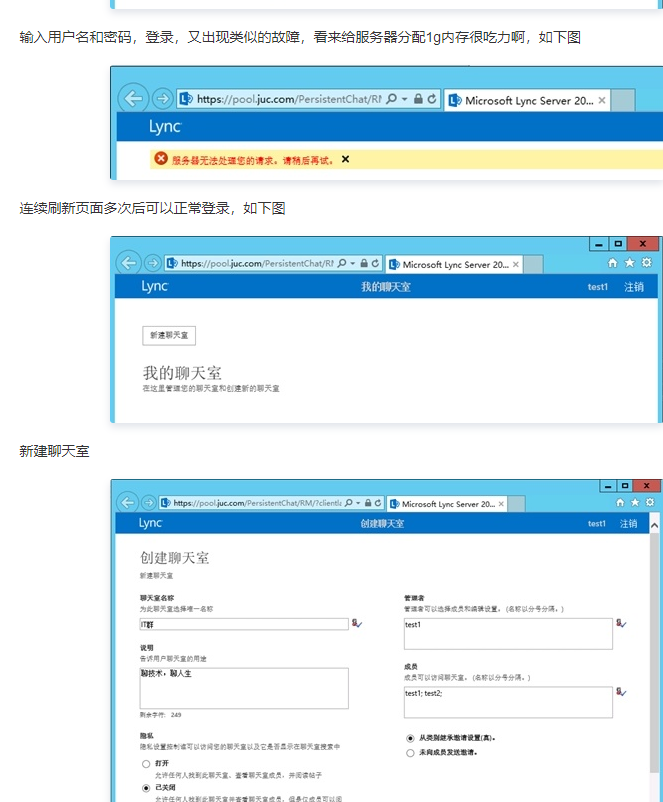Click search icon in error page address bar
This screenshot has height=802, width=663.
click(x=391, y=99)
